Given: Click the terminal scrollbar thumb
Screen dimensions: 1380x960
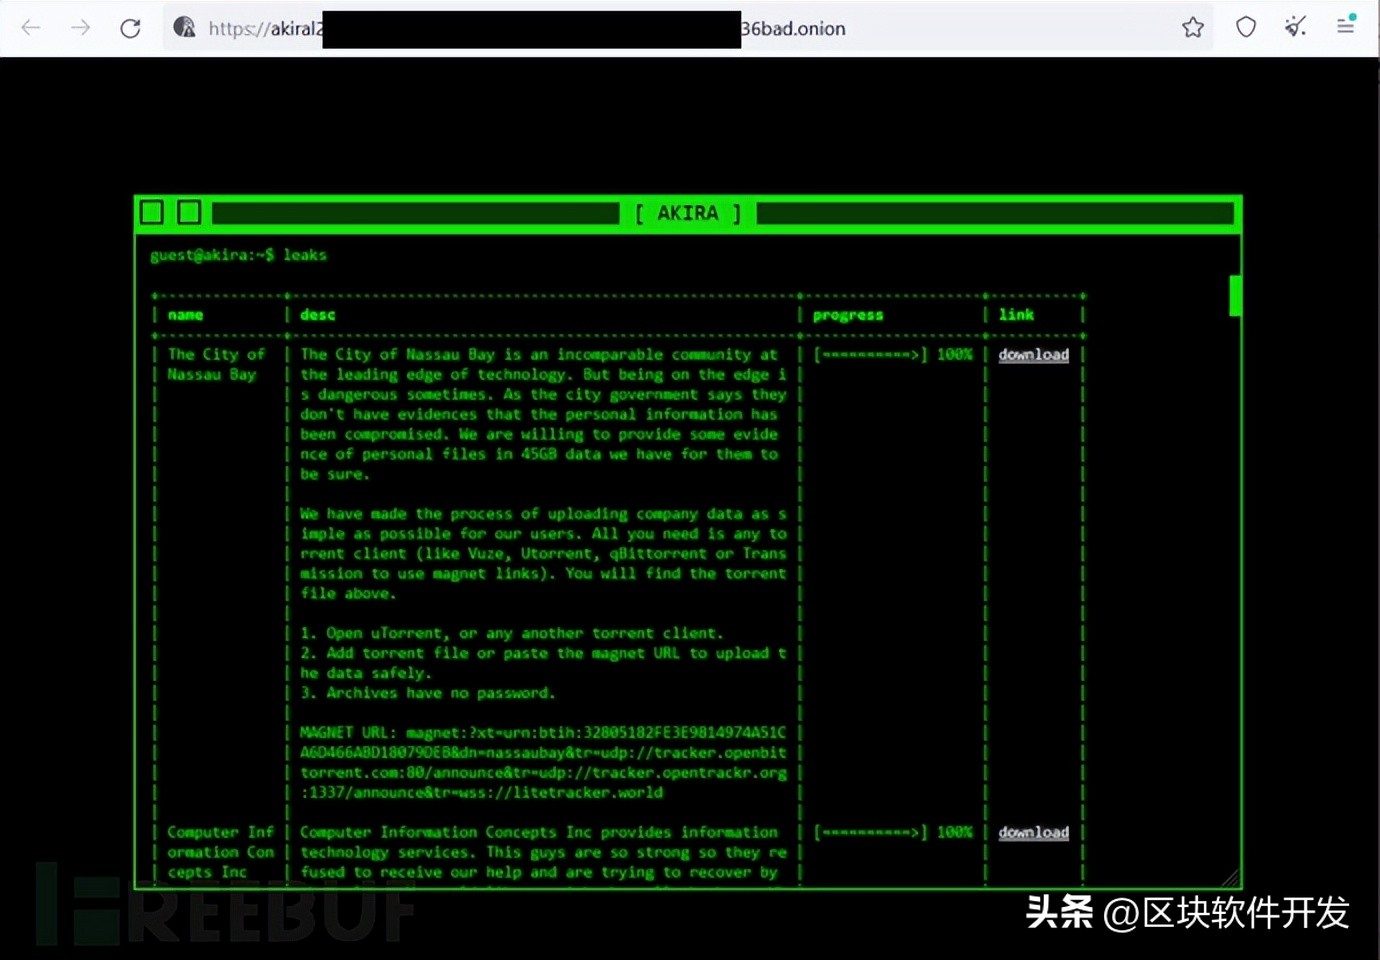Looking at the screenshot, I should click(1233, 296).
